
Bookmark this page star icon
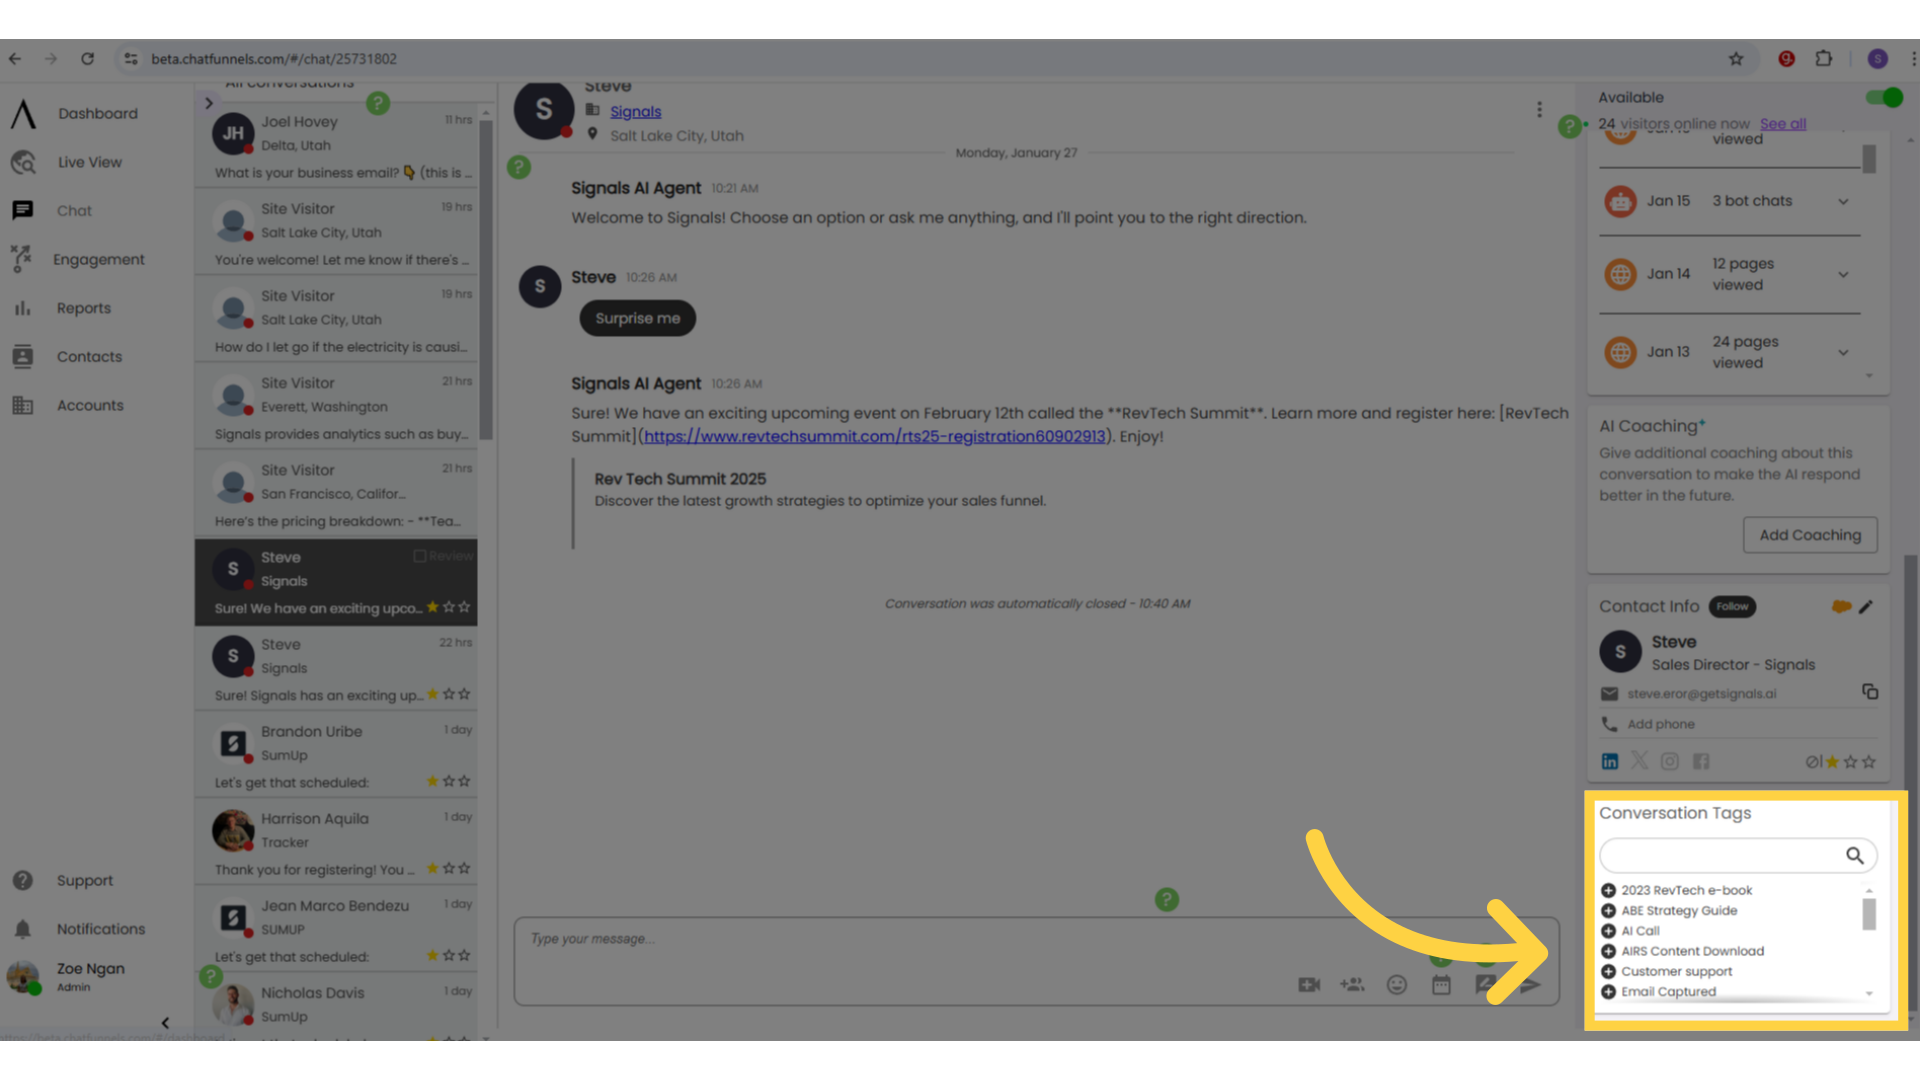coord(1736,59)
